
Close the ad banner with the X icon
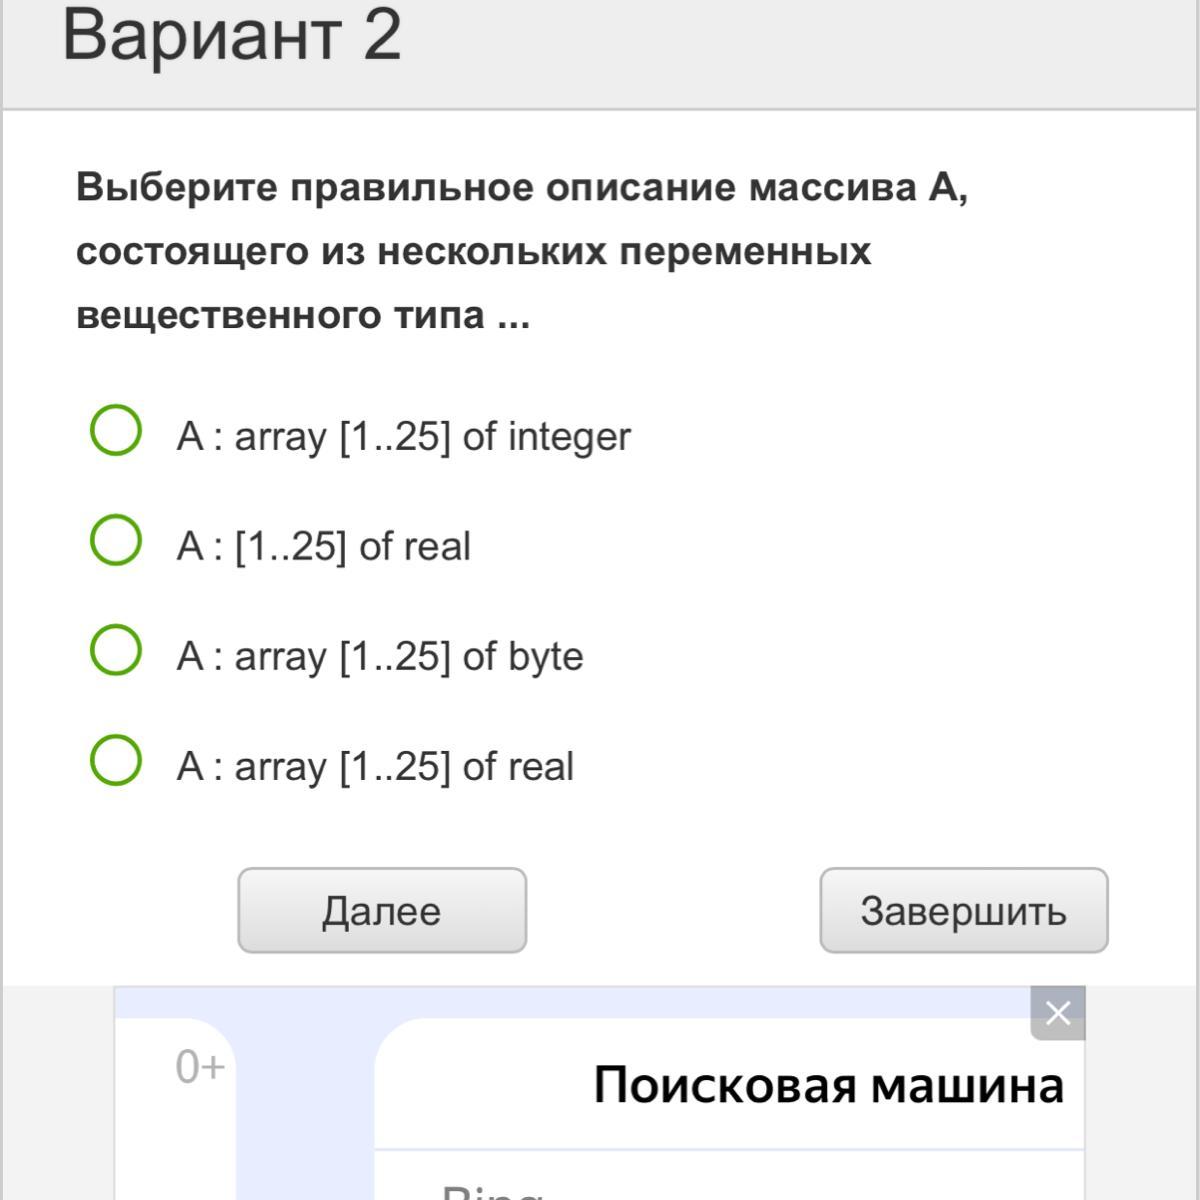tap(1057, 1013)
